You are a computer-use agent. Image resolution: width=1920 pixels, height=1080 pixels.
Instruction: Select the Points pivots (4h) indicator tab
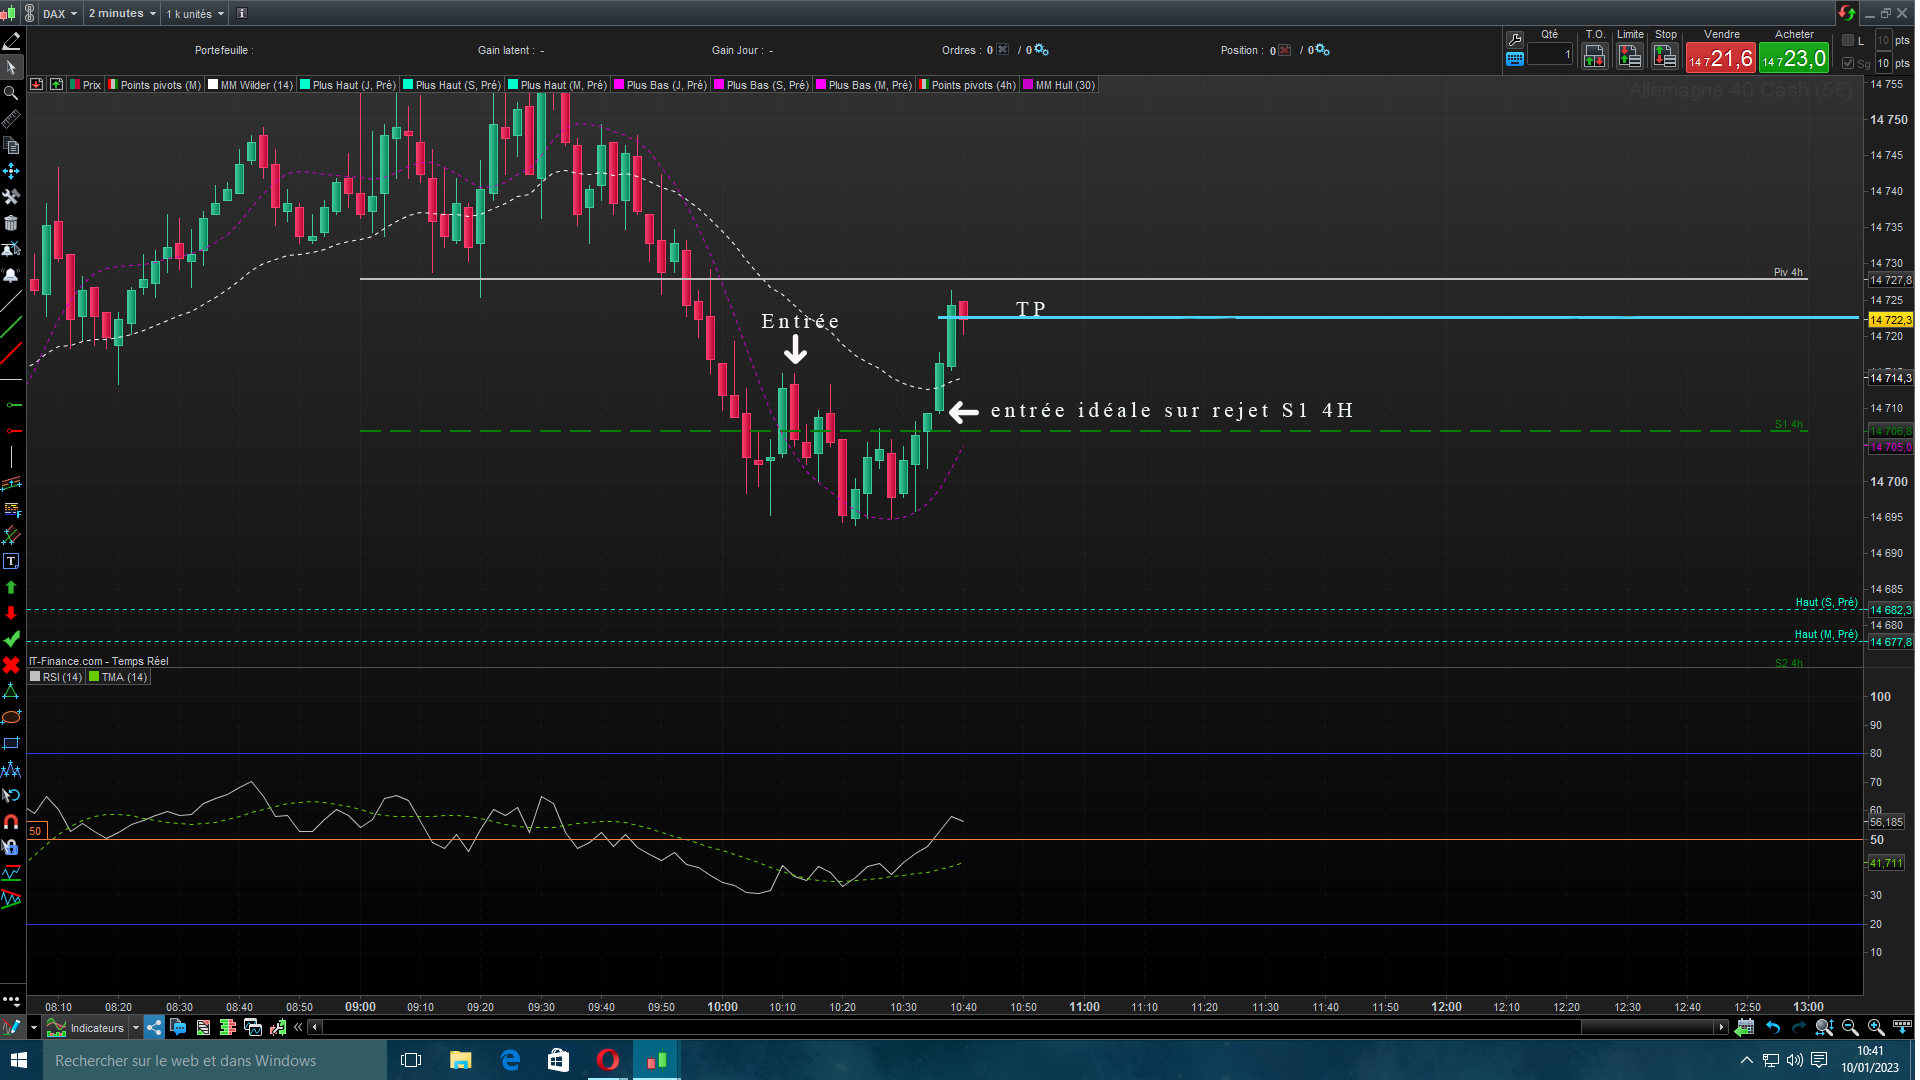(972, 85)
